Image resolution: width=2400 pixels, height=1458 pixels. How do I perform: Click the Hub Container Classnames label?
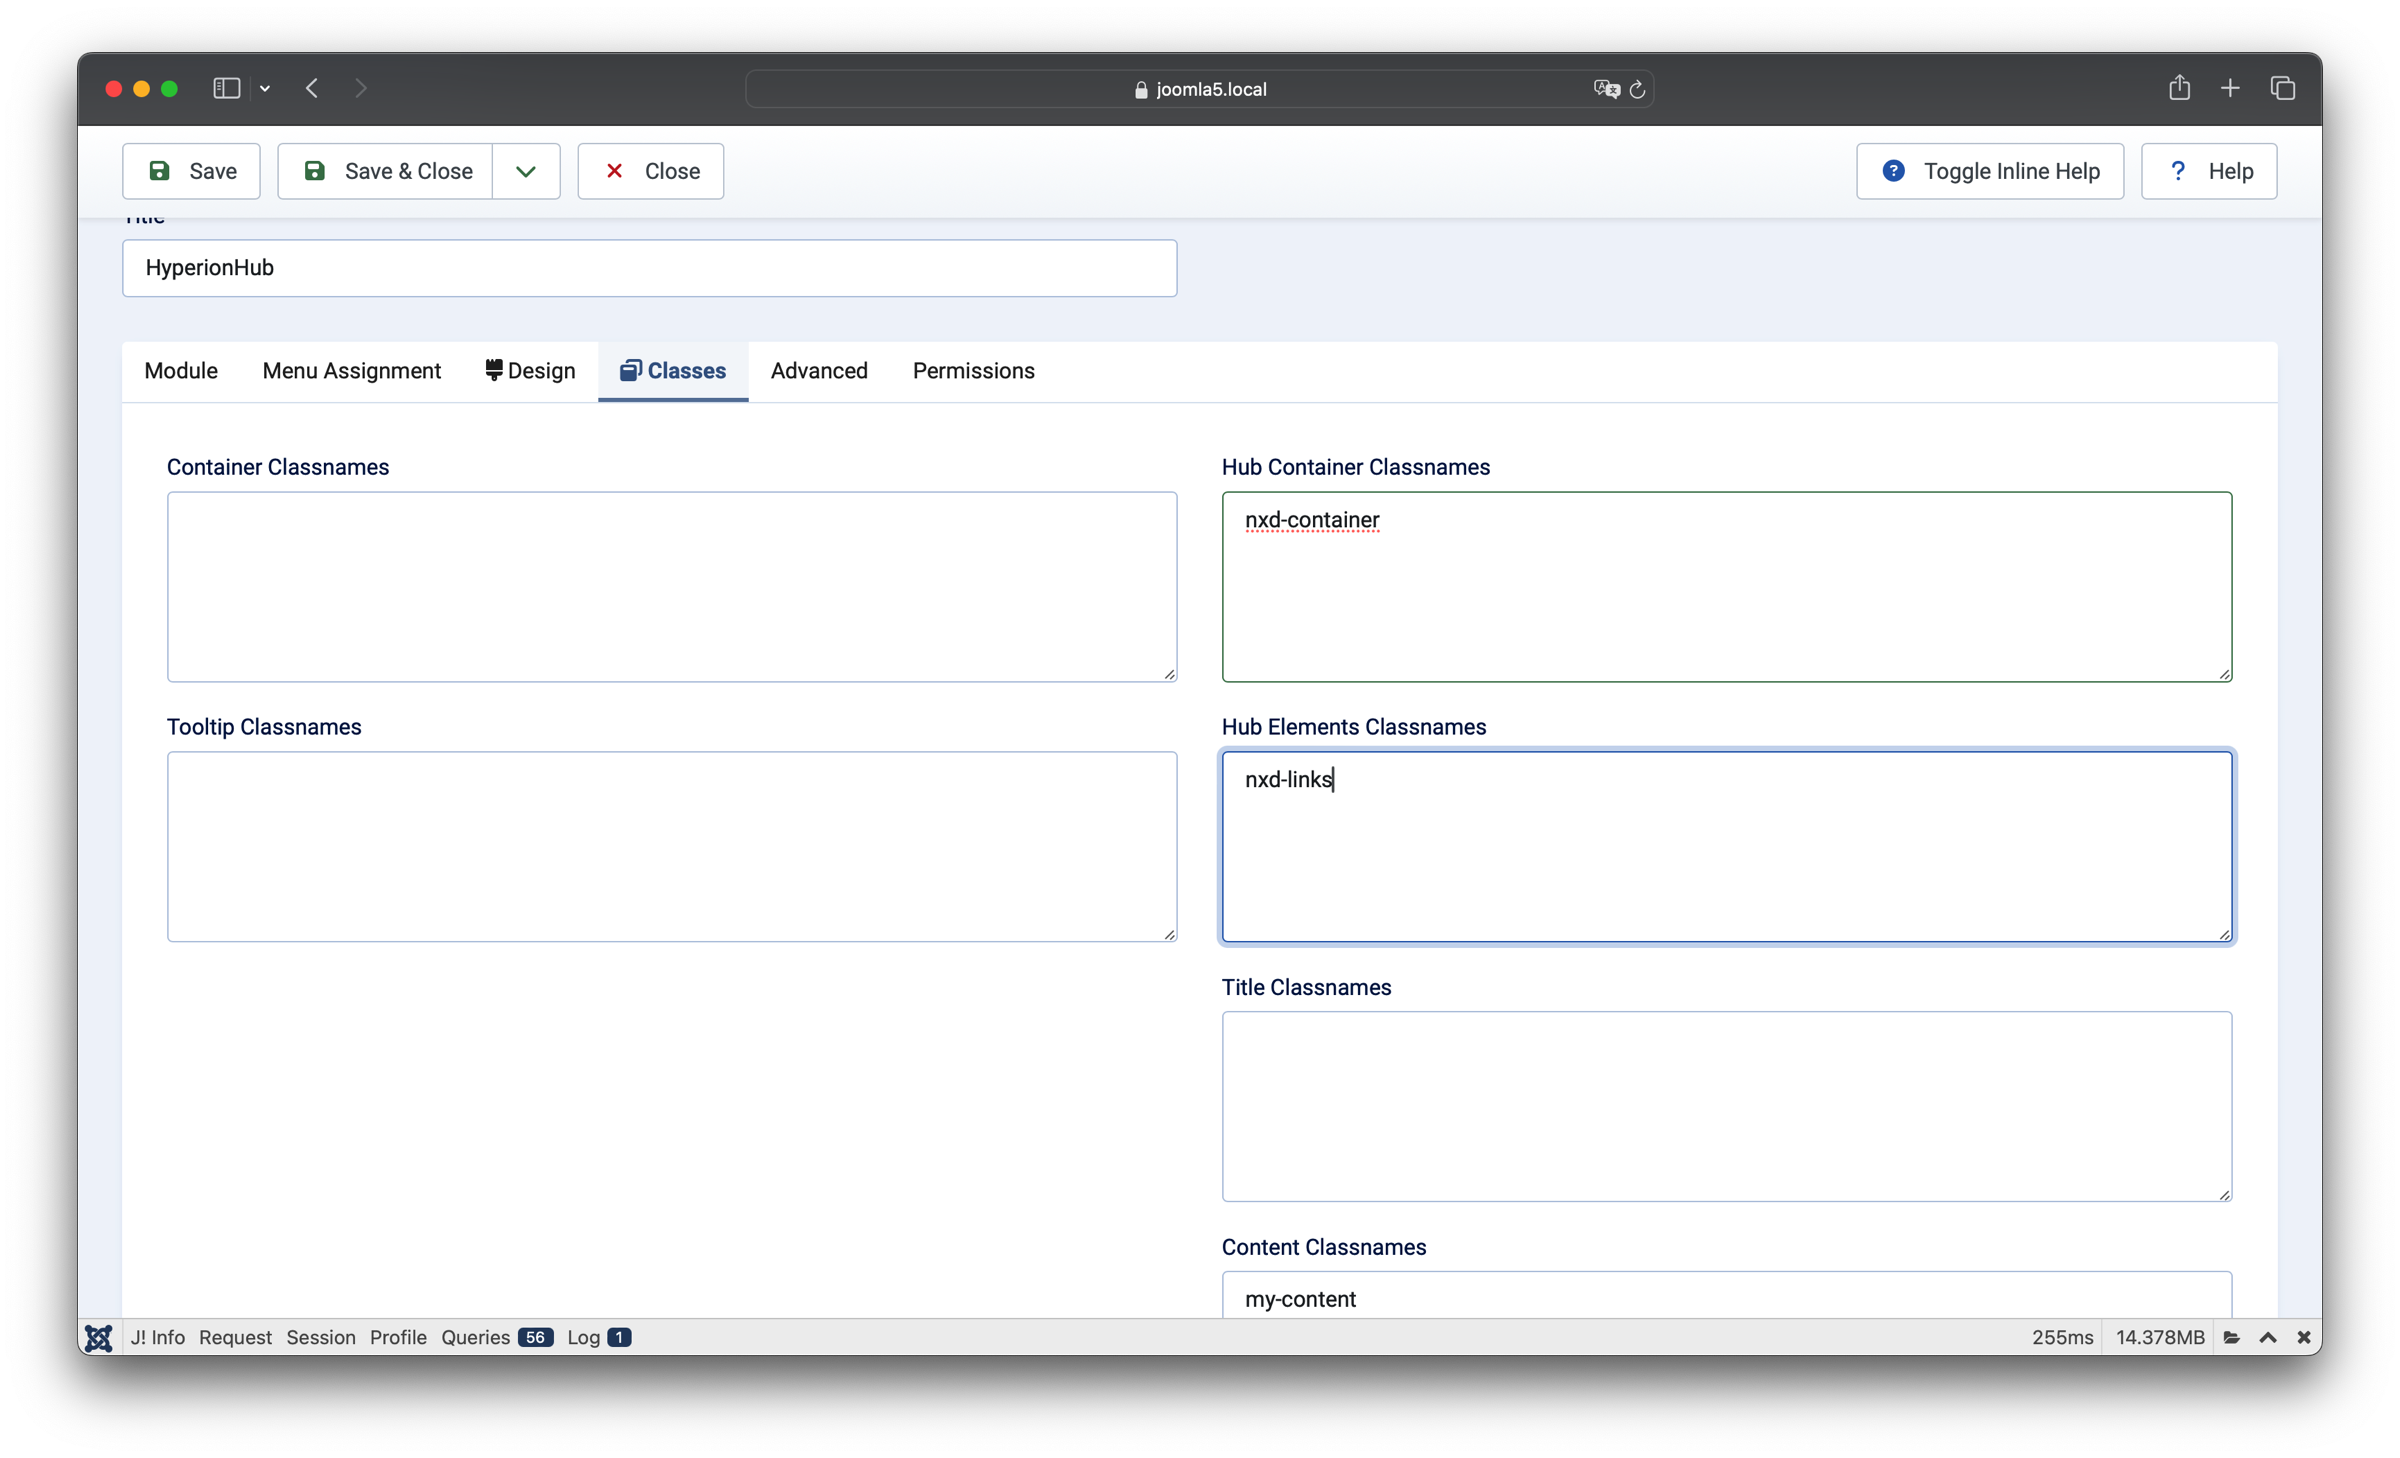click(x=1356, y=467)
